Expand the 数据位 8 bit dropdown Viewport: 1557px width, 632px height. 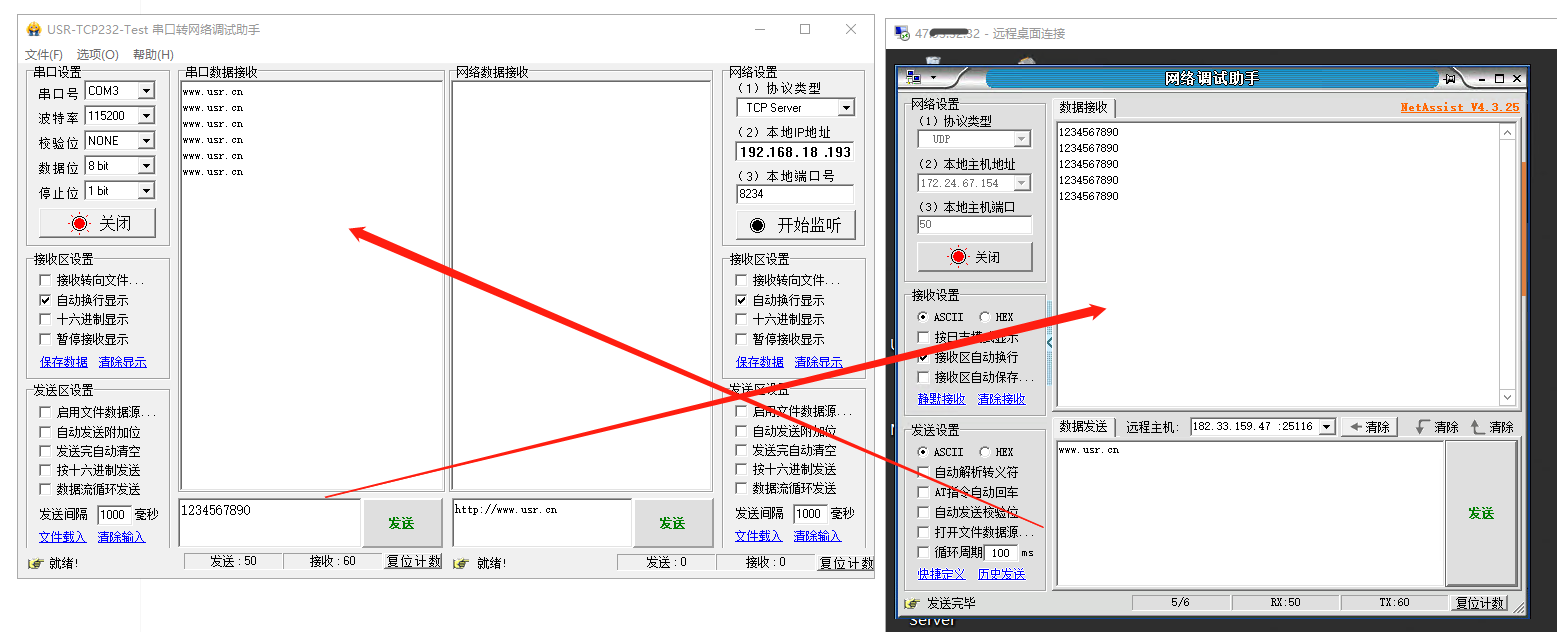147,166
